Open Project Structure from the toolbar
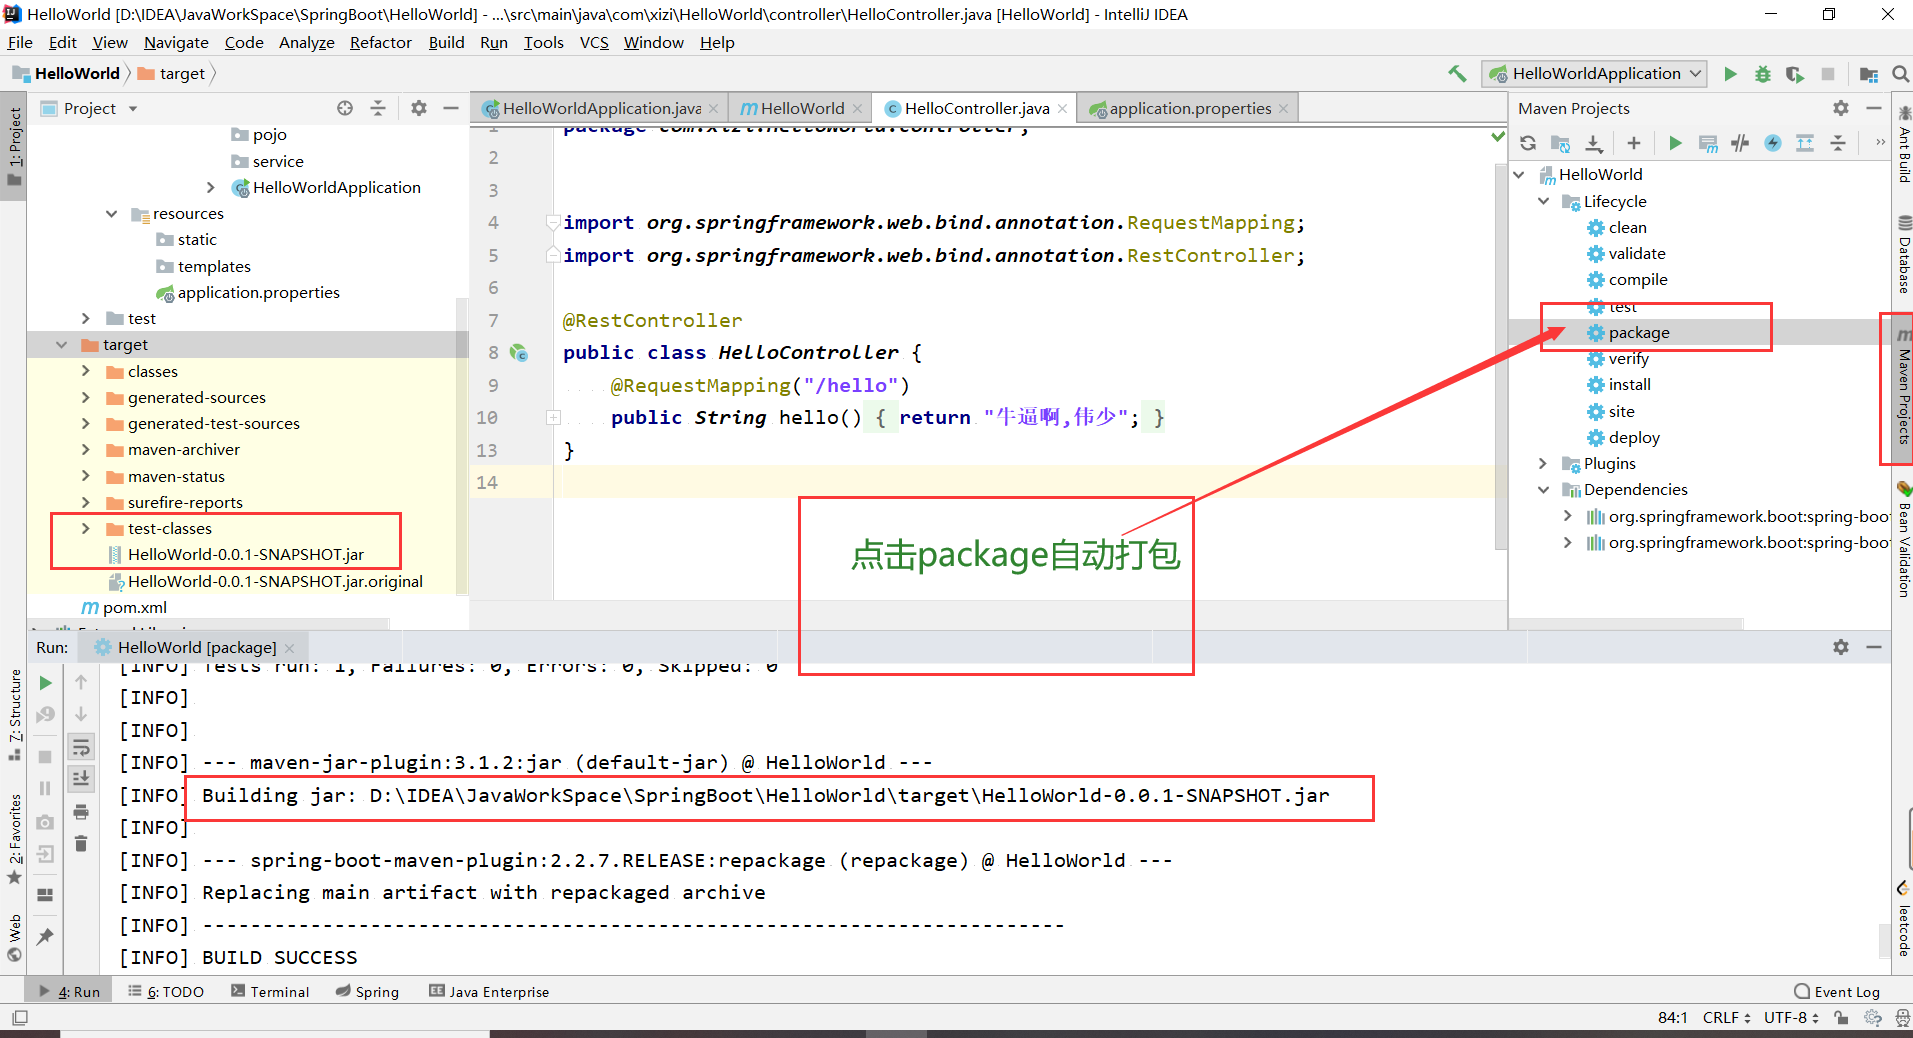This screenshot has height=1038, width=1913. click(x=1868, y=74)
